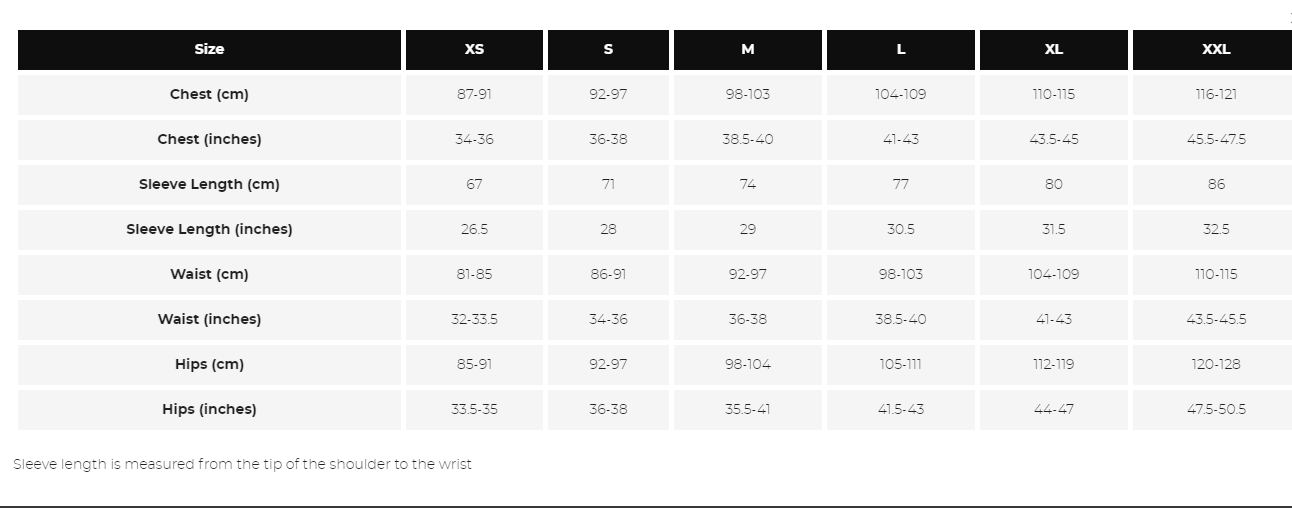
Task: Click the Waist (inches) row label
Action: tap(209, 319)
